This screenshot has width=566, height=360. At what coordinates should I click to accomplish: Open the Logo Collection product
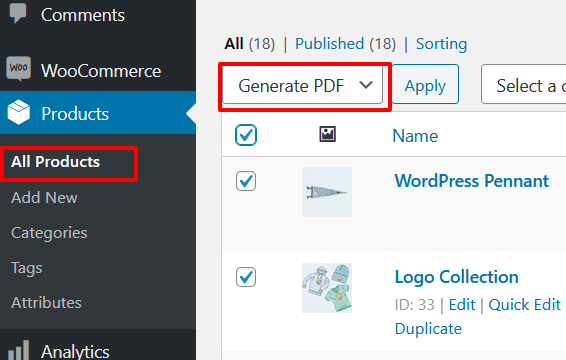457,277
